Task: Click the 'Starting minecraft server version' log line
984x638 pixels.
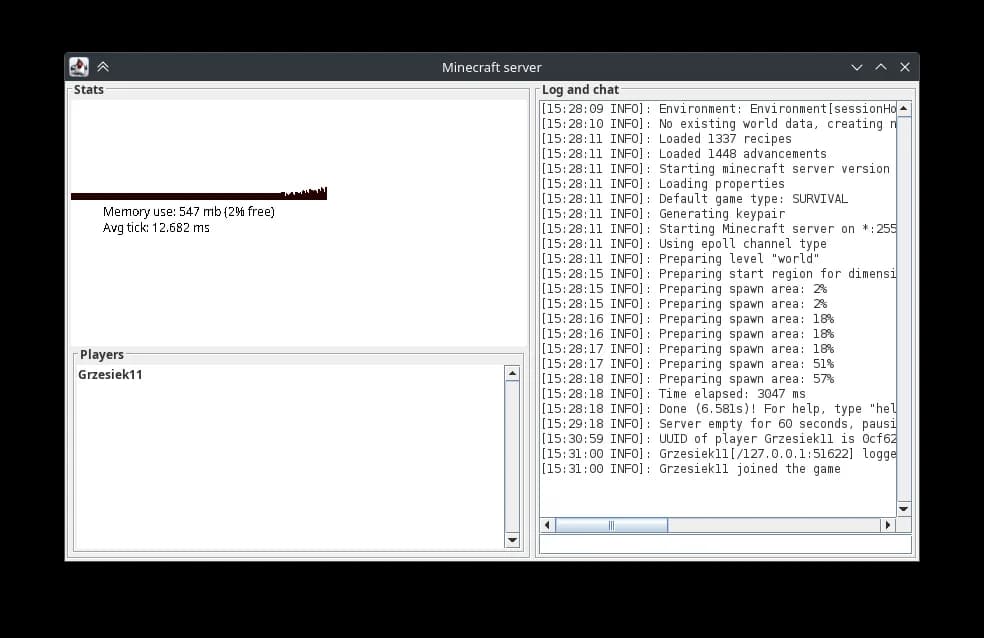Action: (x=715, y=169)
